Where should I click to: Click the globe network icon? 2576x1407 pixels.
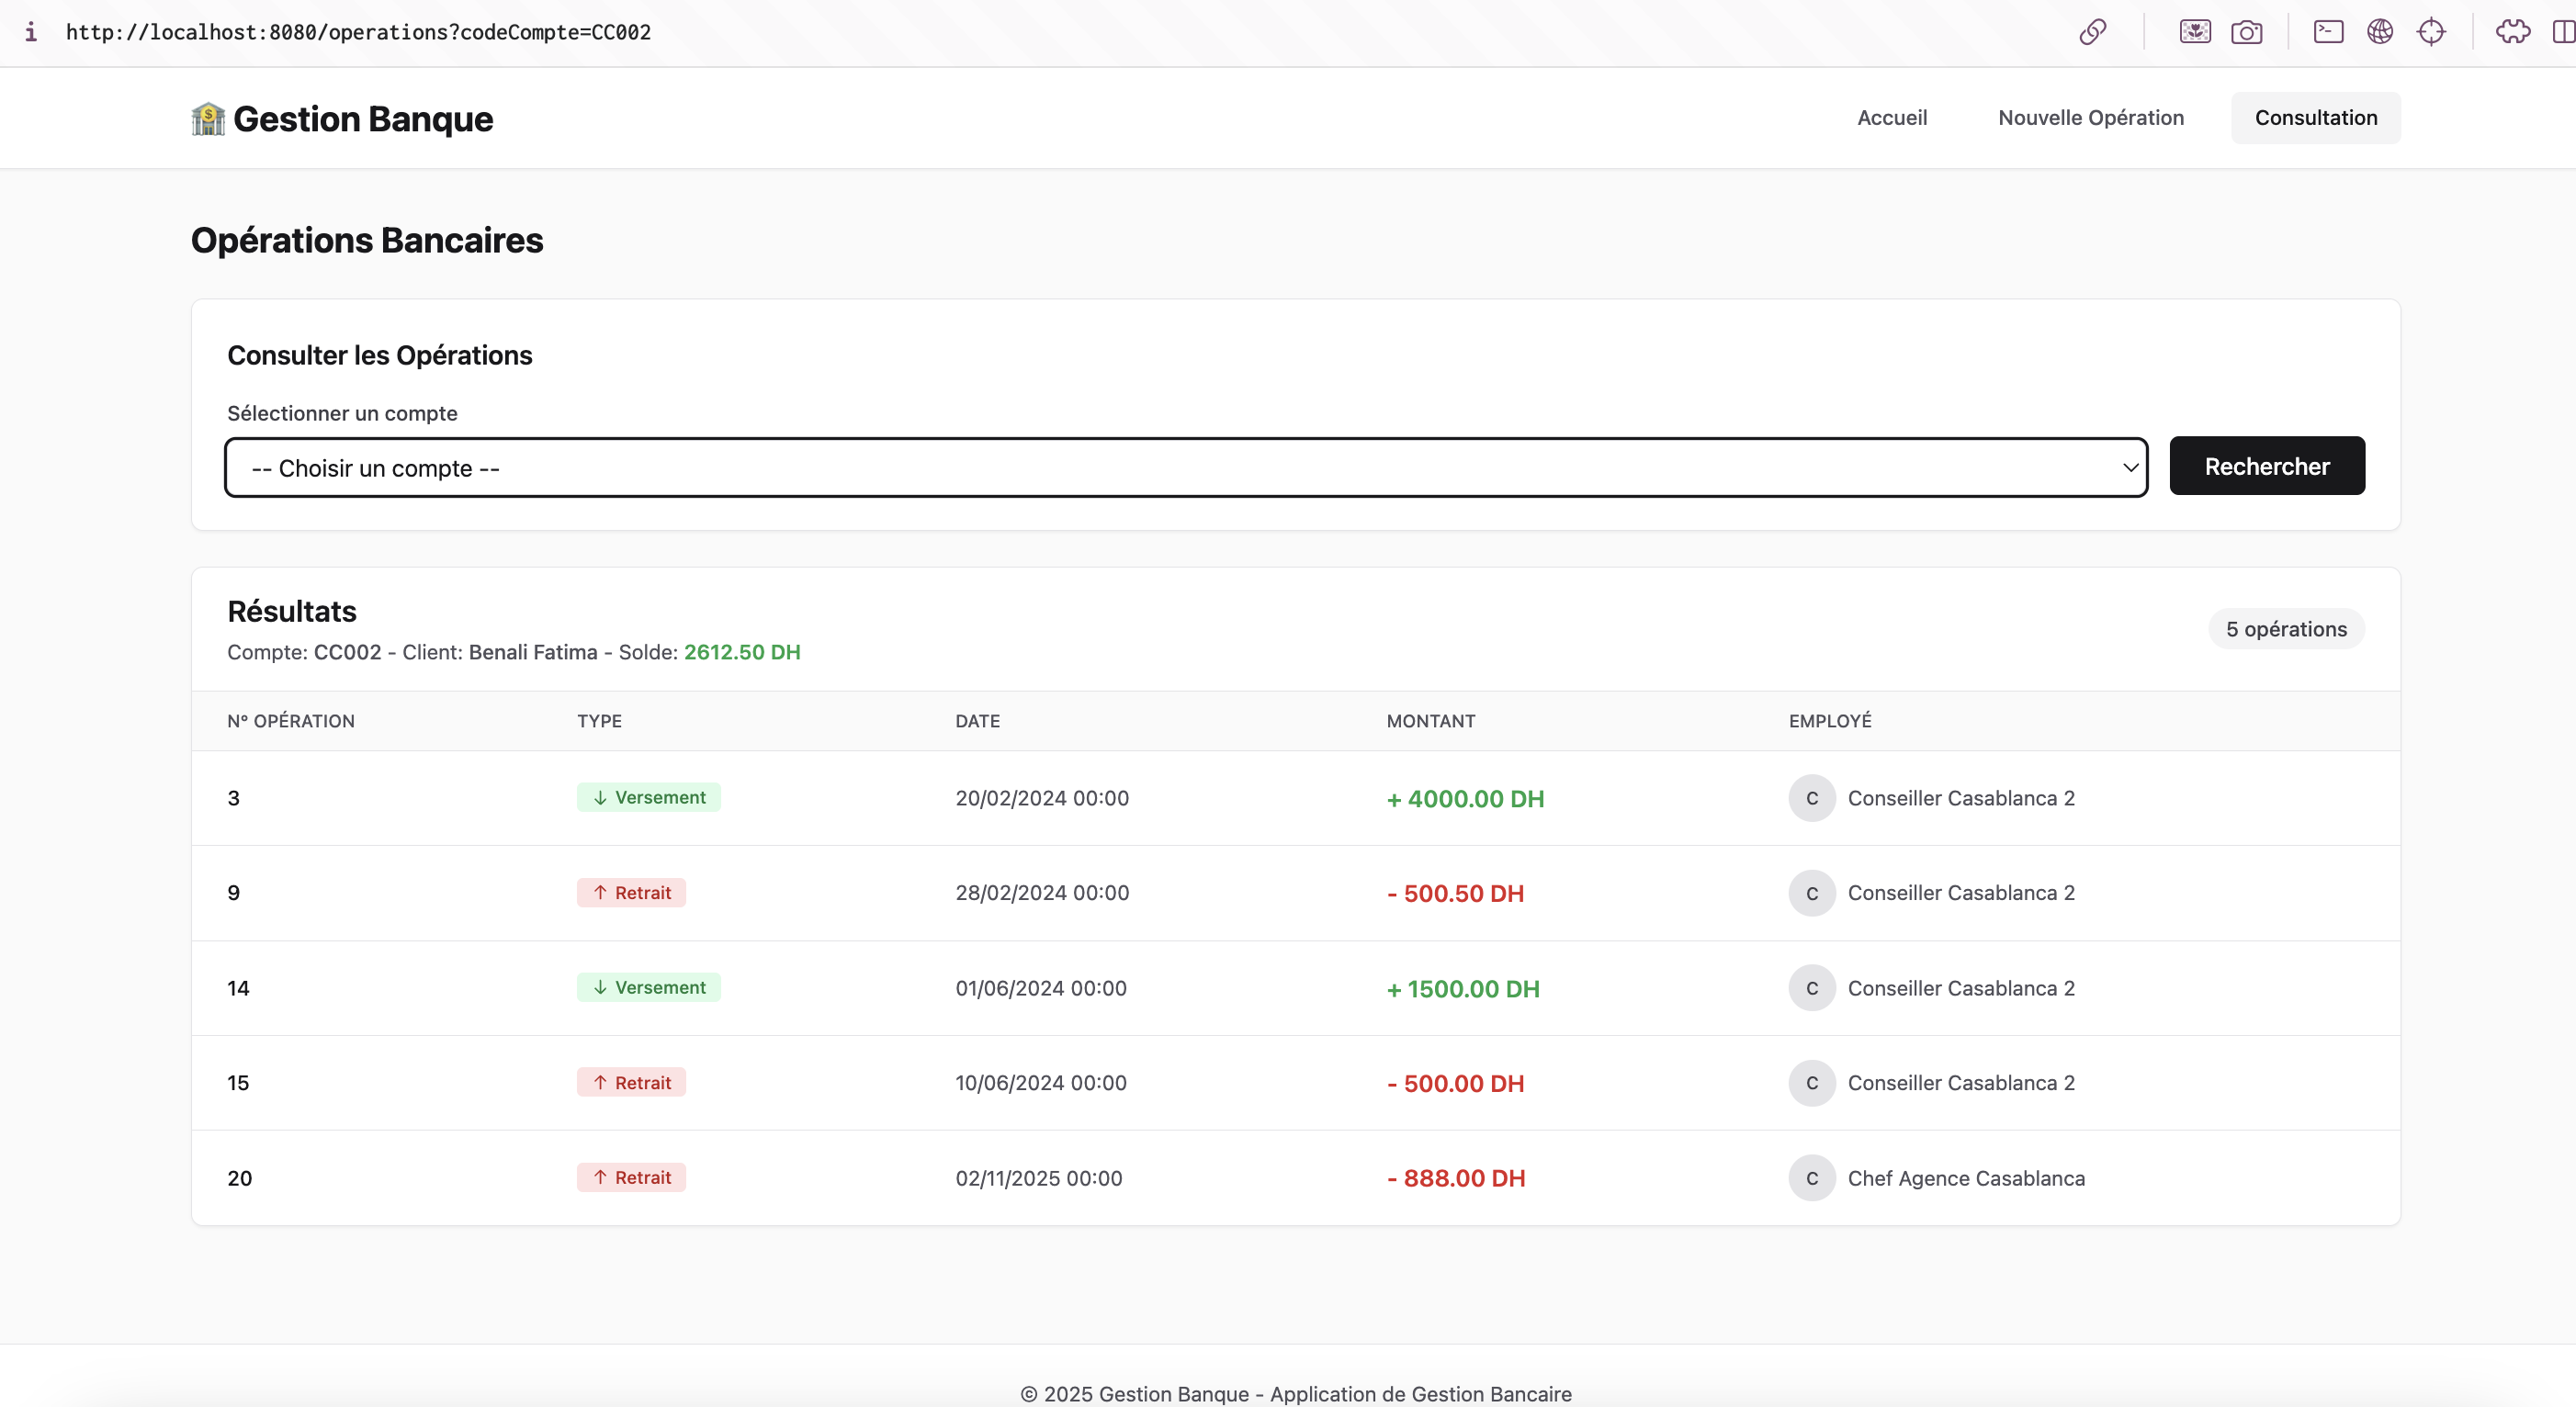2380,32
